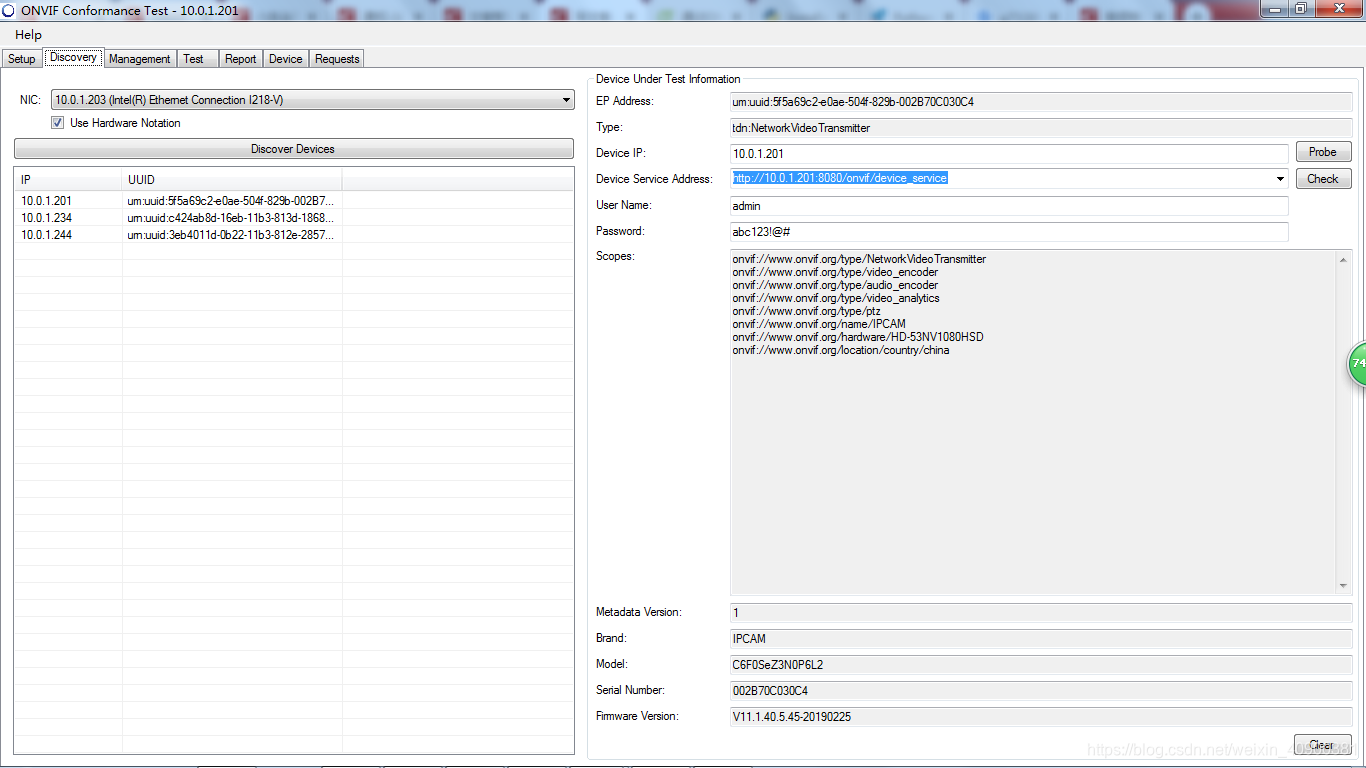Click the UUID column header

pyautogui.click(x=232, y=179)
